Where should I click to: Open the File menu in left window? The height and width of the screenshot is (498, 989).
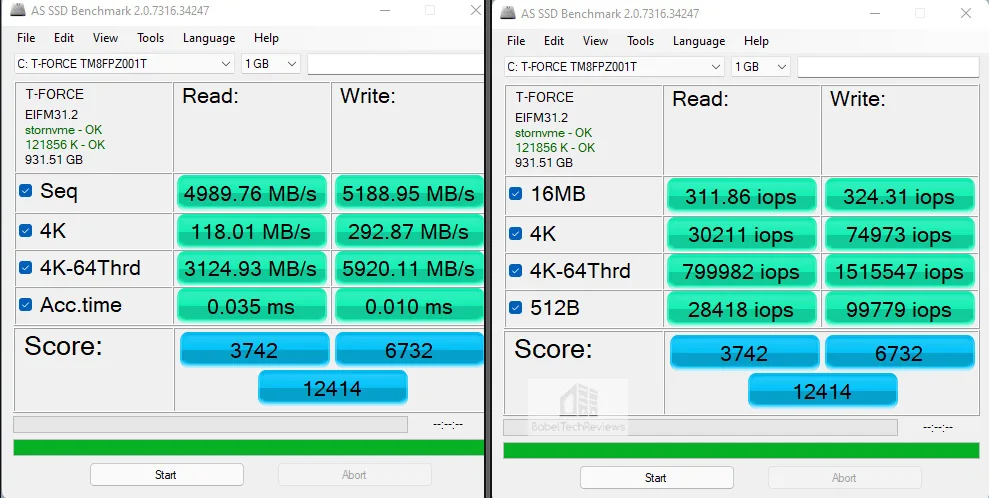pyautogui.click(x=26, y=38)
